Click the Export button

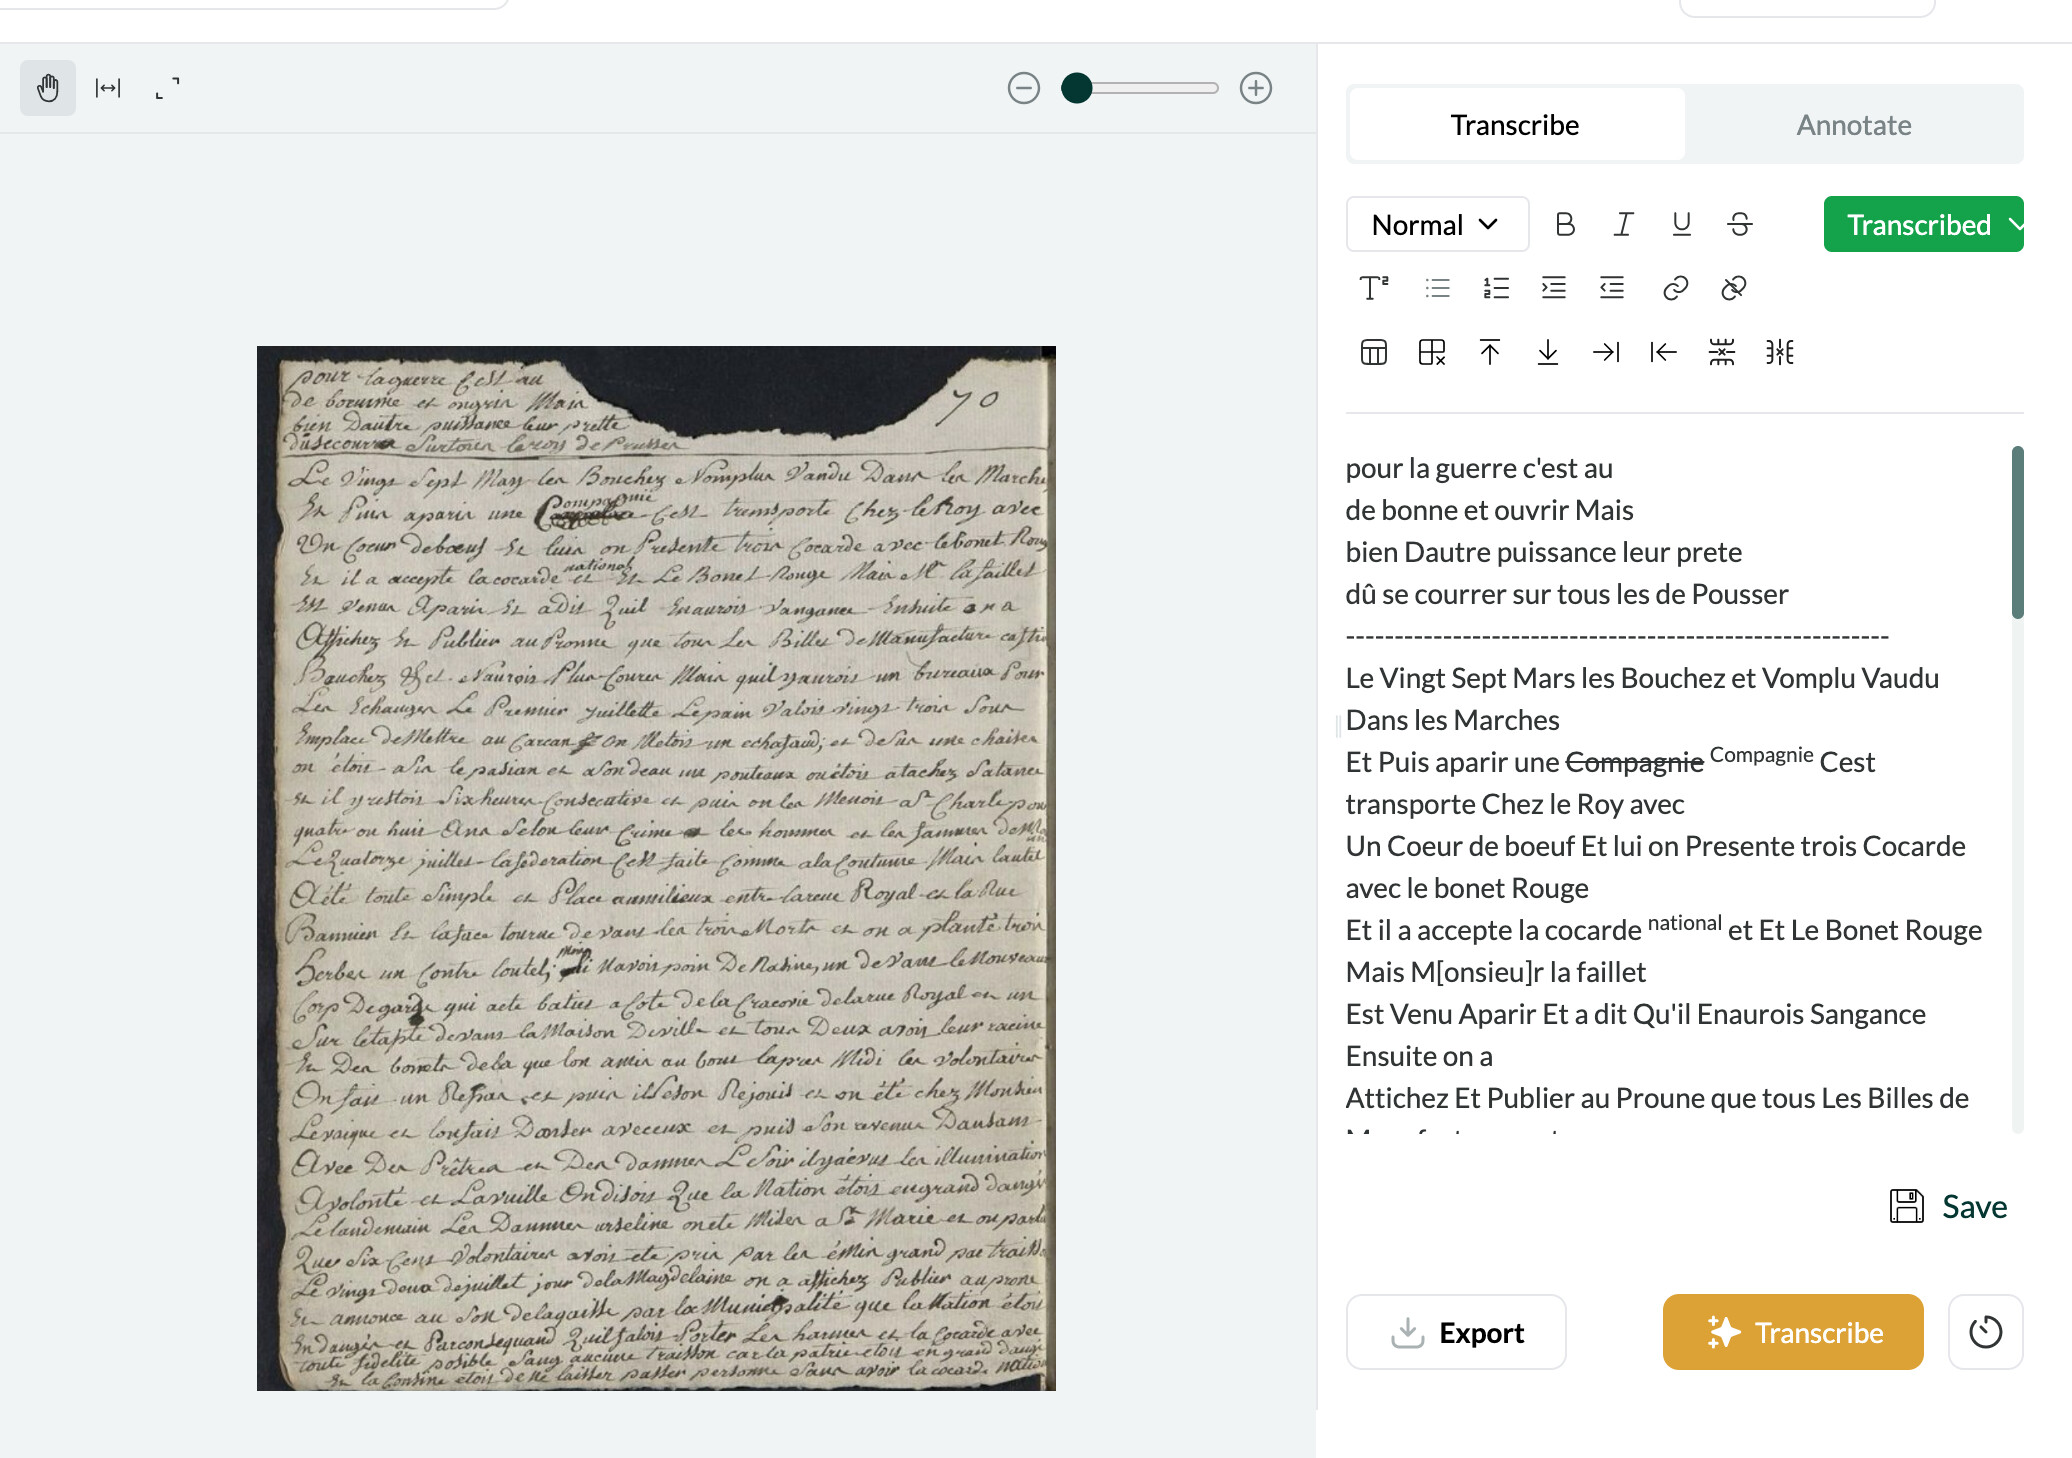click(x=1456, y=1332)
